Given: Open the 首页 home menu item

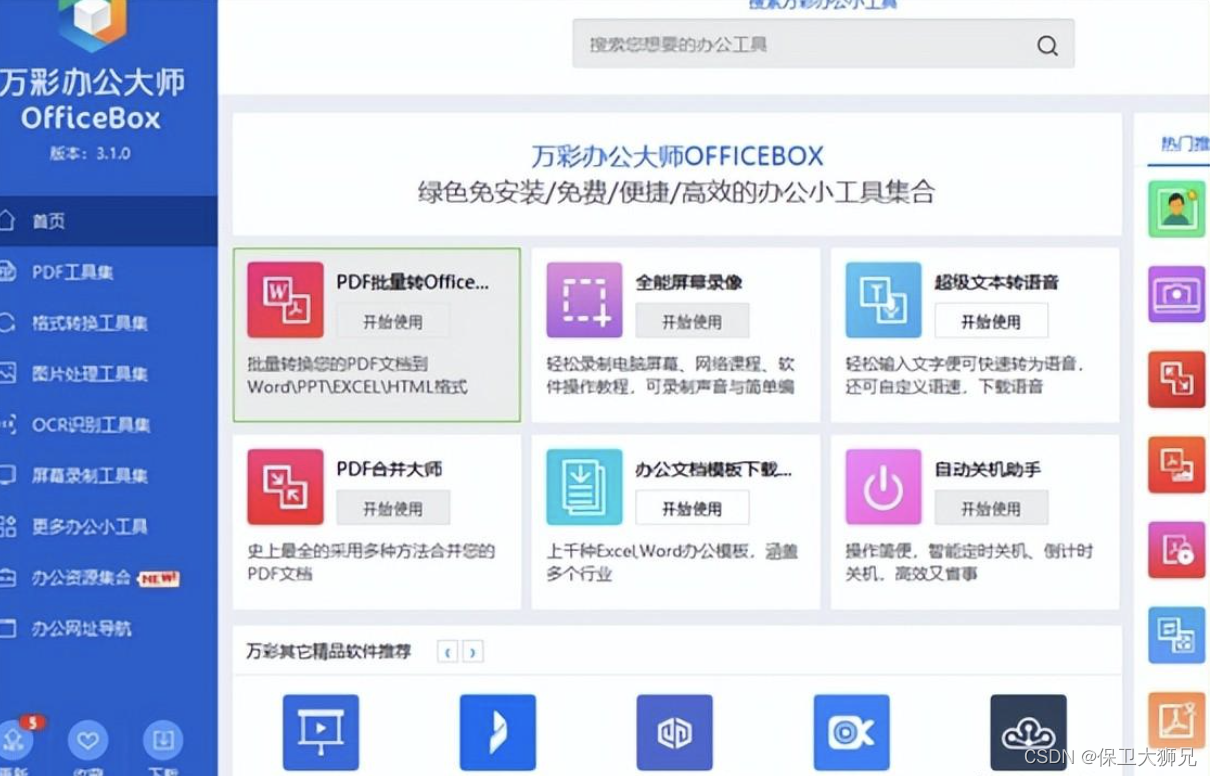Looking at the screenshot, I should coord(108,221).
